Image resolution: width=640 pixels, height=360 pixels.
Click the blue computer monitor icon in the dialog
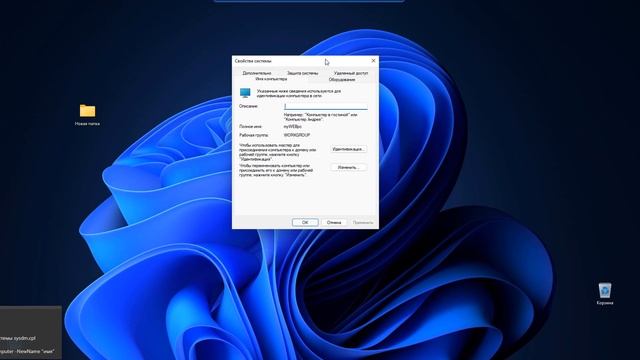[x=245, y=93]
